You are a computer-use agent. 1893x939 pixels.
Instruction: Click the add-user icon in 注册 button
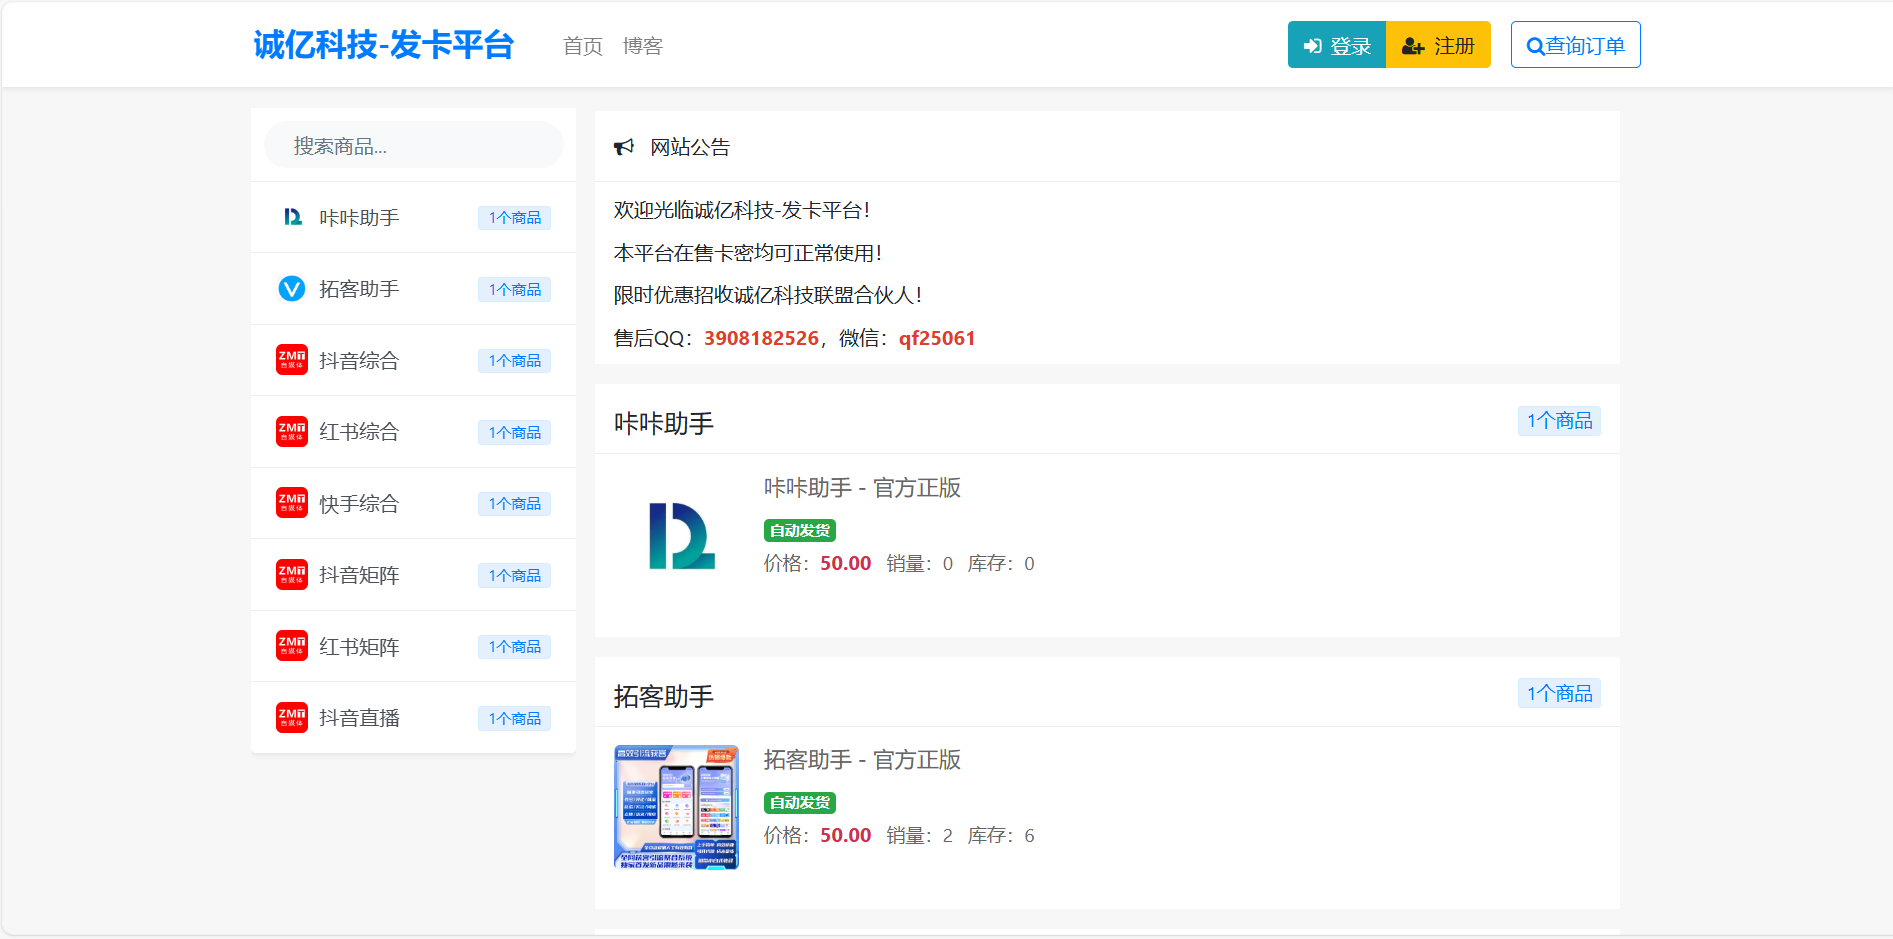[x=1413, y=46]
